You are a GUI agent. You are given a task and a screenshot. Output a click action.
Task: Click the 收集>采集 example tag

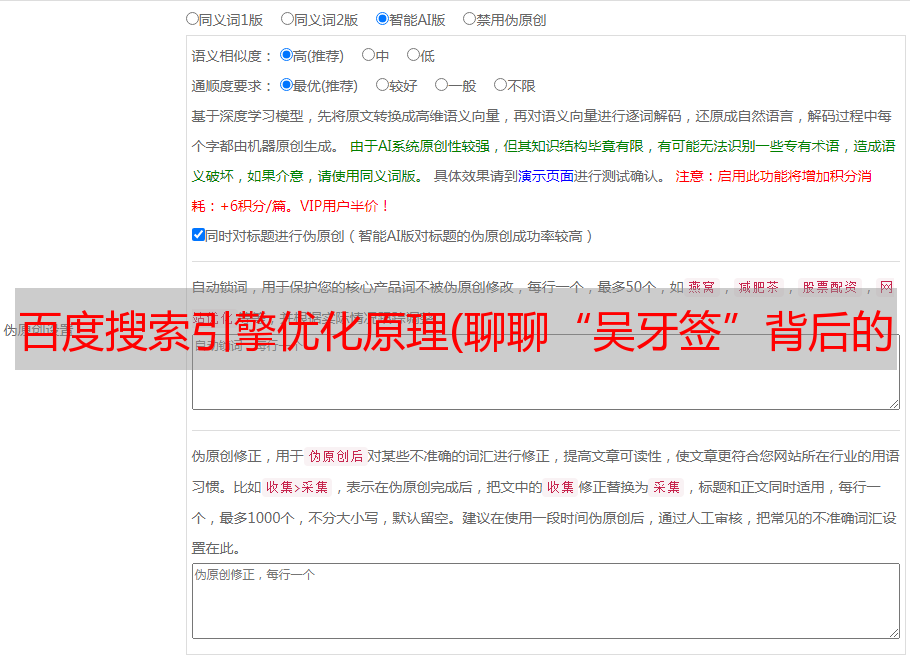297,487
